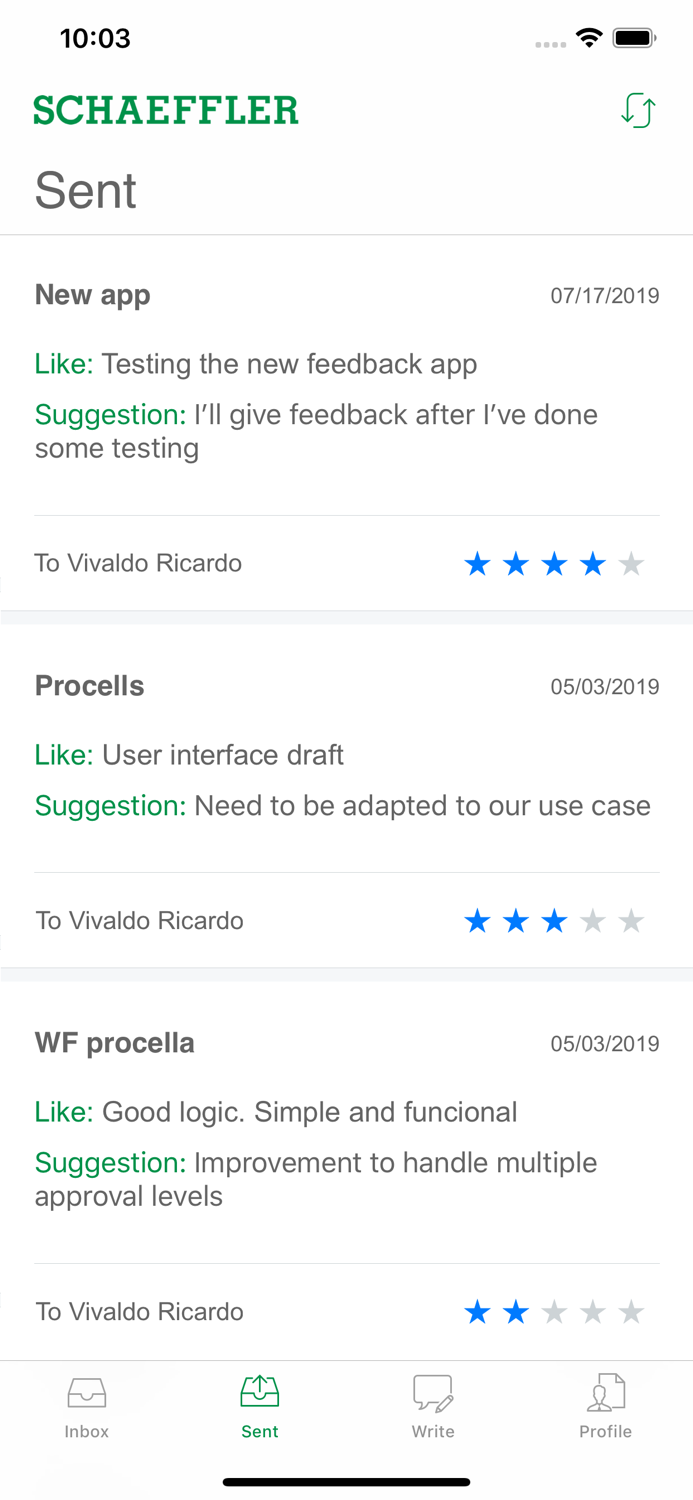Select the Sent envelope icon
The height and width of the screenshot is (1500, 693).
(259, 1391)
